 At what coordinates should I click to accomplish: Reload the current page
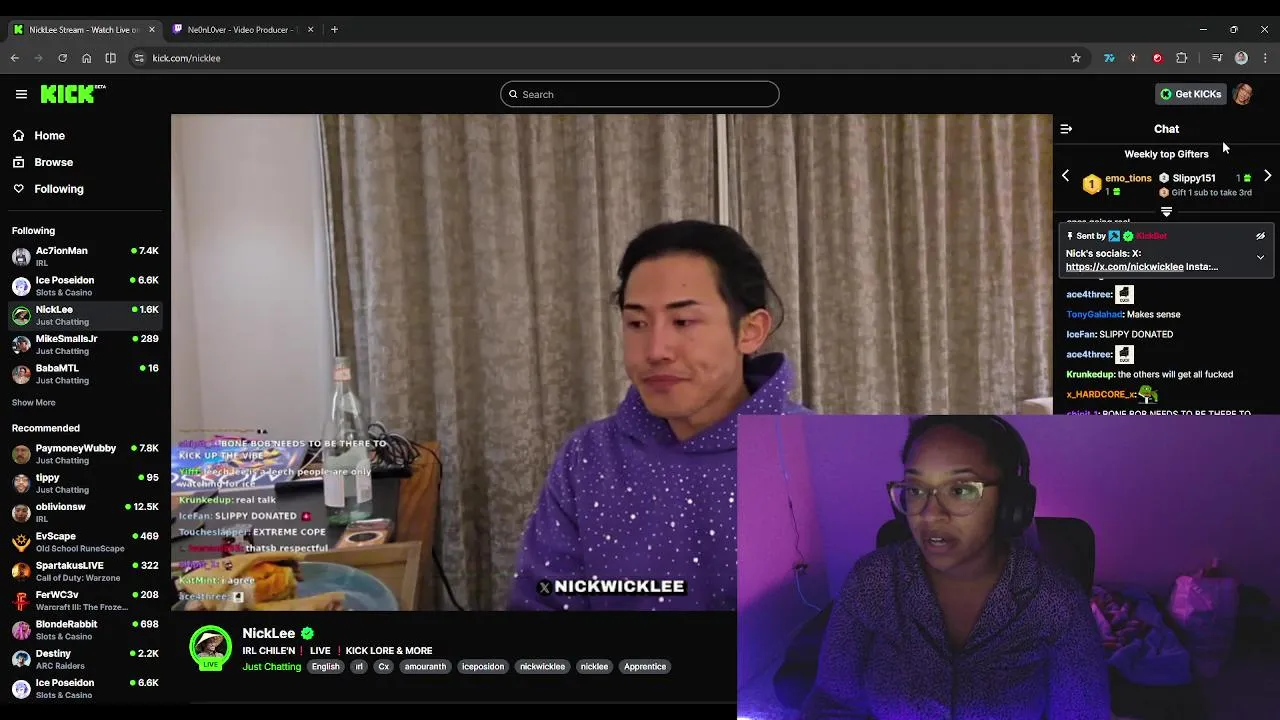[x=62, y=58]
